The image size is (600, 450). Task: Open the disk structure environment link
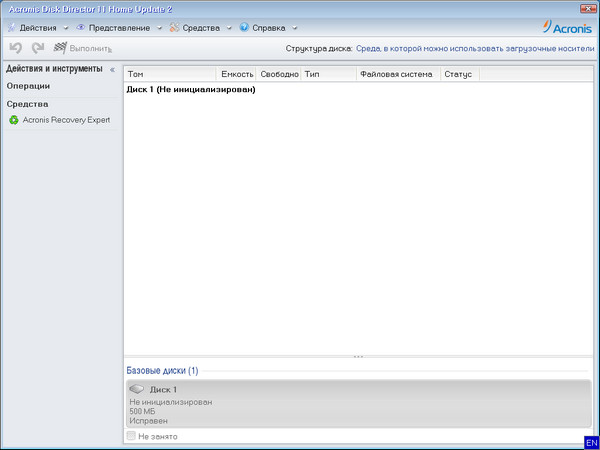click(x=475, y=49)
